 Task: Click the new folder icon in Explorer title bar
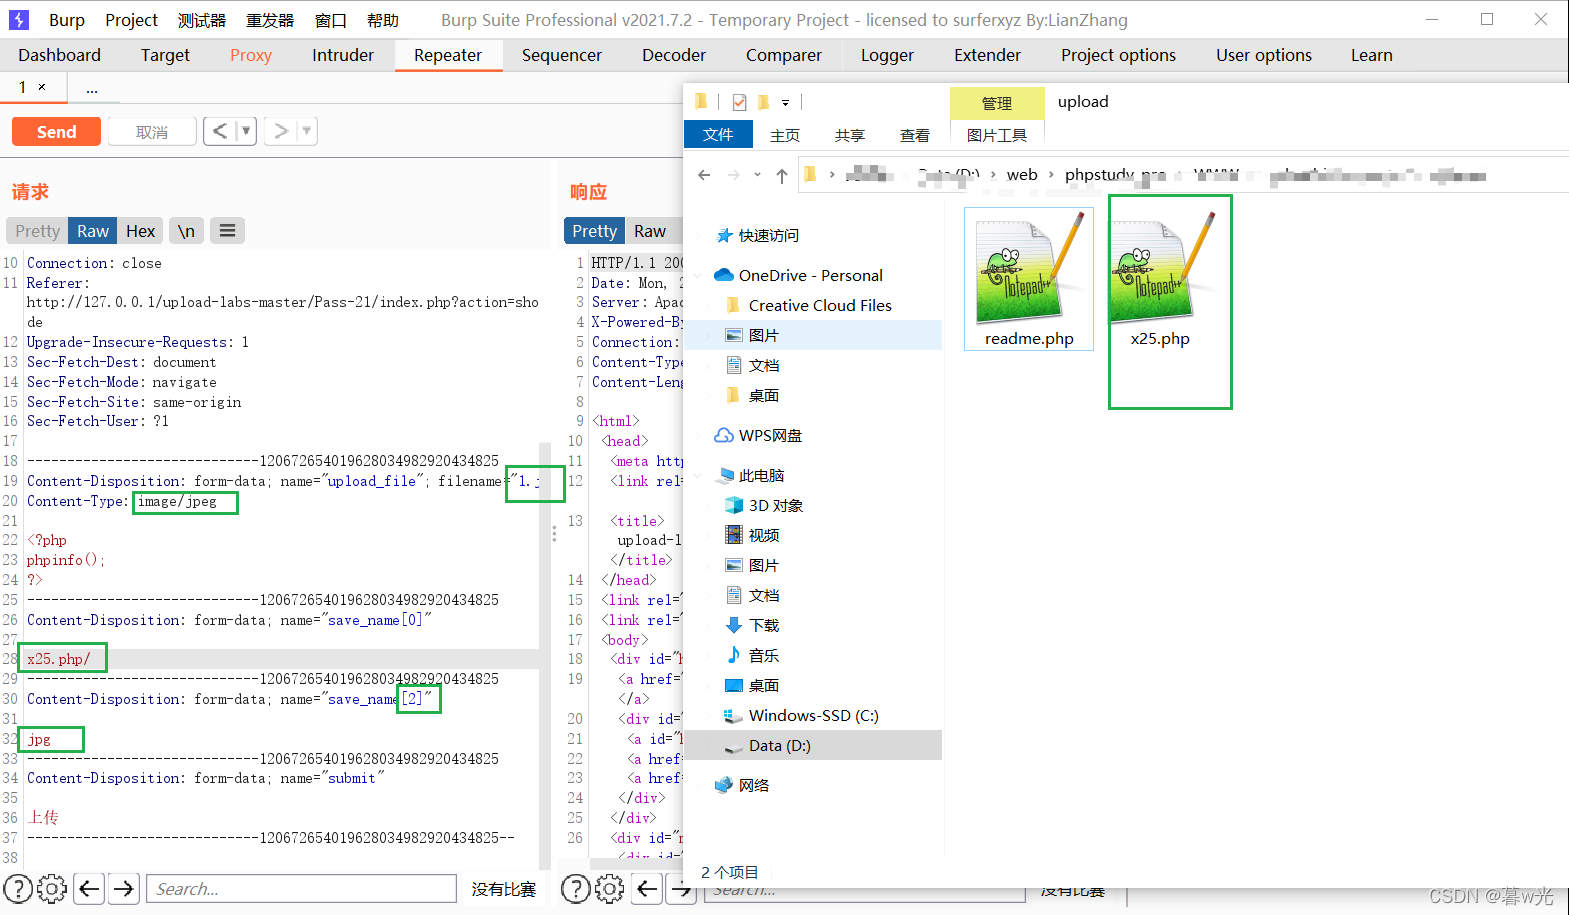coord(763,102)
